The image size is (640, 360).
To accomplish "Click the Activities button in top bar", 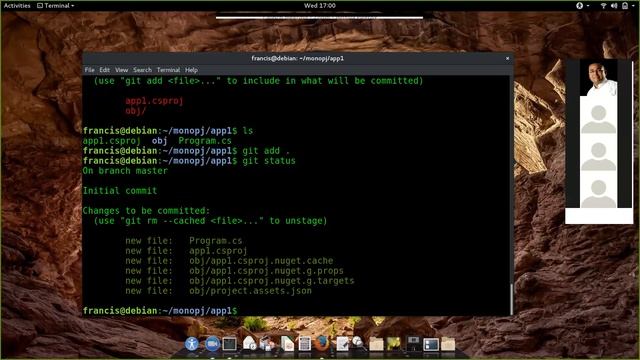I will point(17,6).
